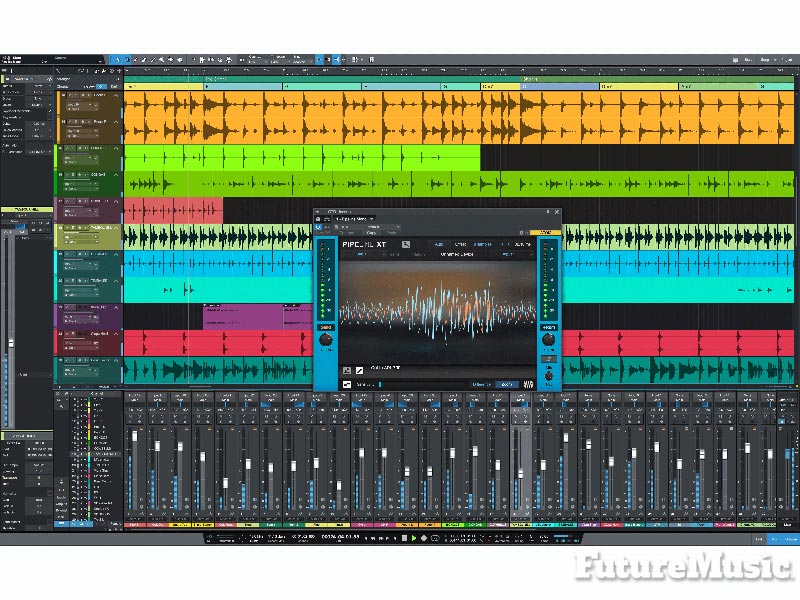Toggle the plugin power bypass button
Viewport: 800px width, 600px height.
point(318,227)
